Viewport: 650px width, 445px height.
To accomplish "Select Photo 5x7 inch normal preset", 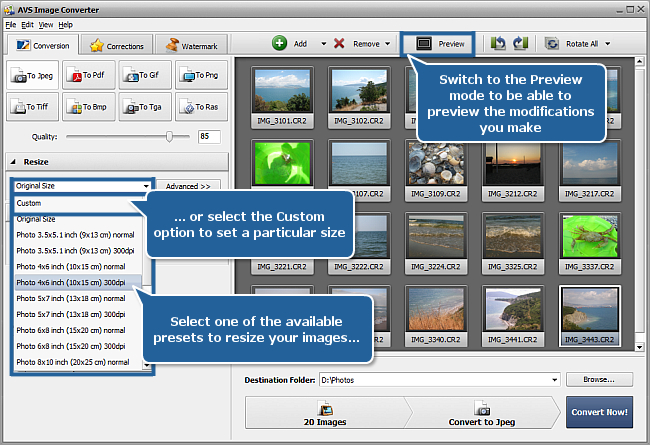I will [79, 298].
